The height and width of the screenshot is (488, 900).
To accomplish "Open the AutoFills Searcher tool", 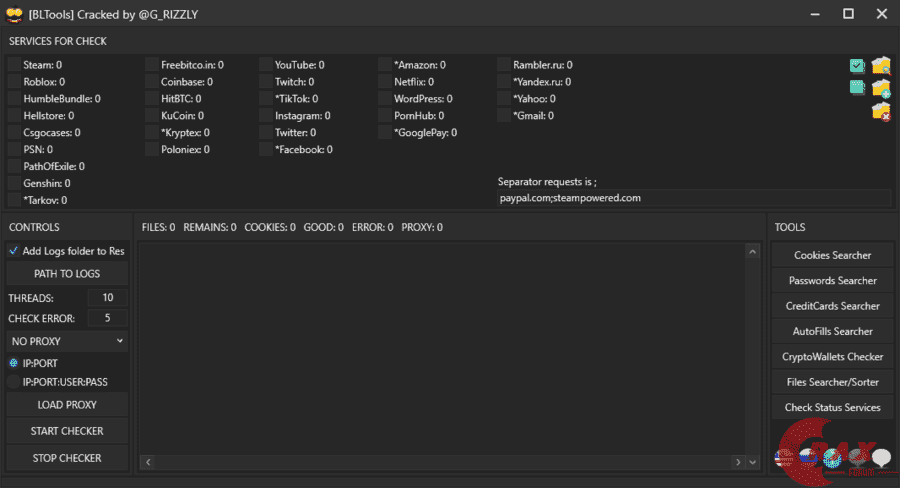I will point(832,331).
